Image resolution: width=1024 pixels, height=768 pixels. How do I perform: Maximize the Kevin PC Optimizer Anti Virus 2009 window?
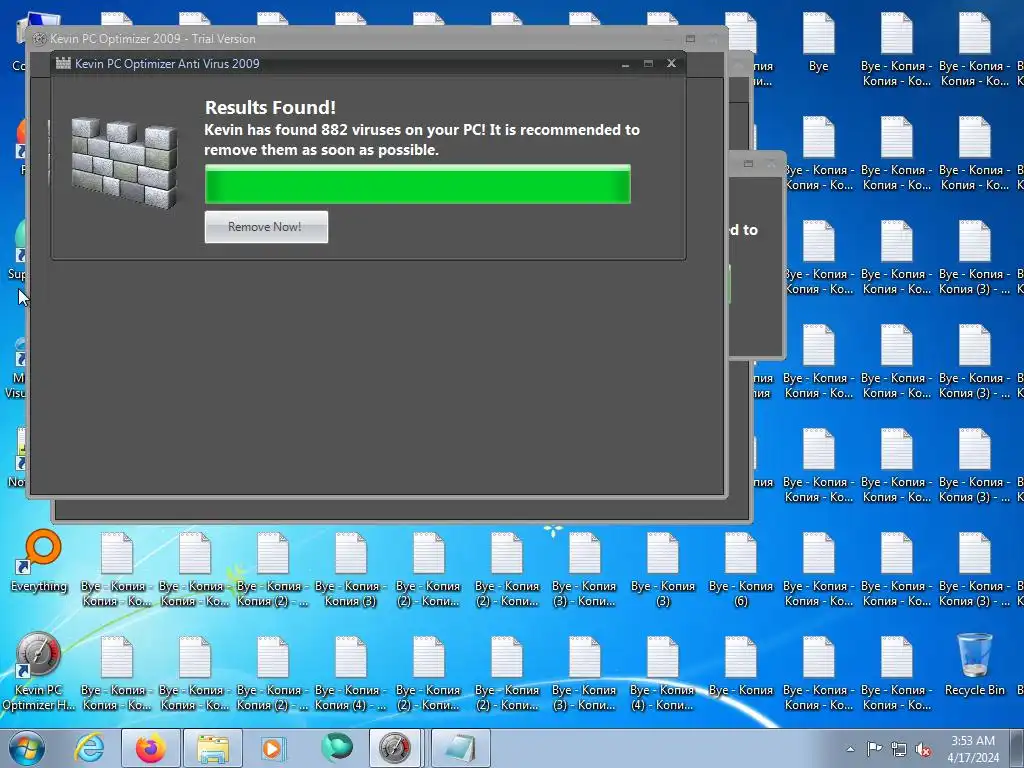[x=648, y=64]
